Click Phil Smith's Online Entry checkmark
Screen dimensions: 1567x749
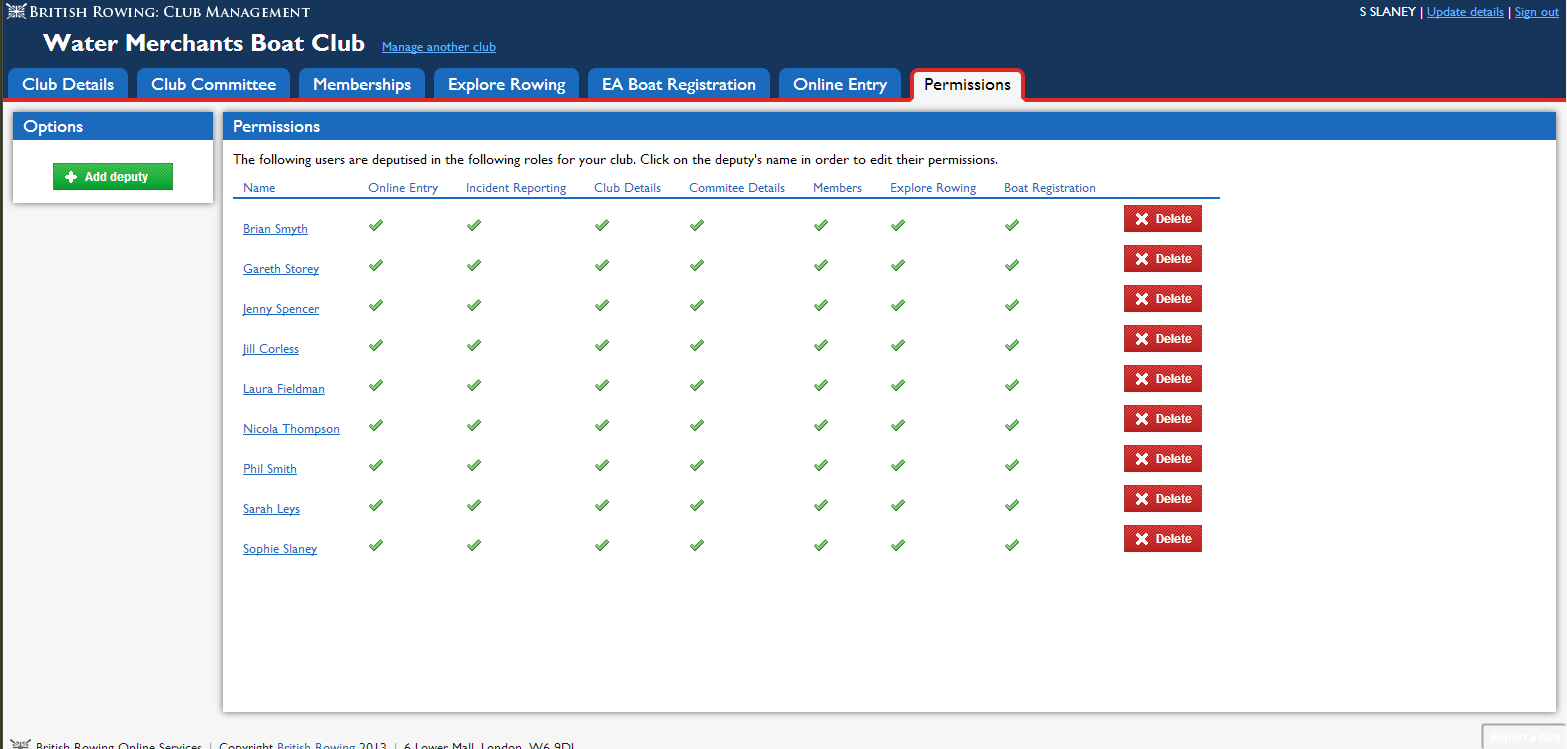tap(376, 465)
